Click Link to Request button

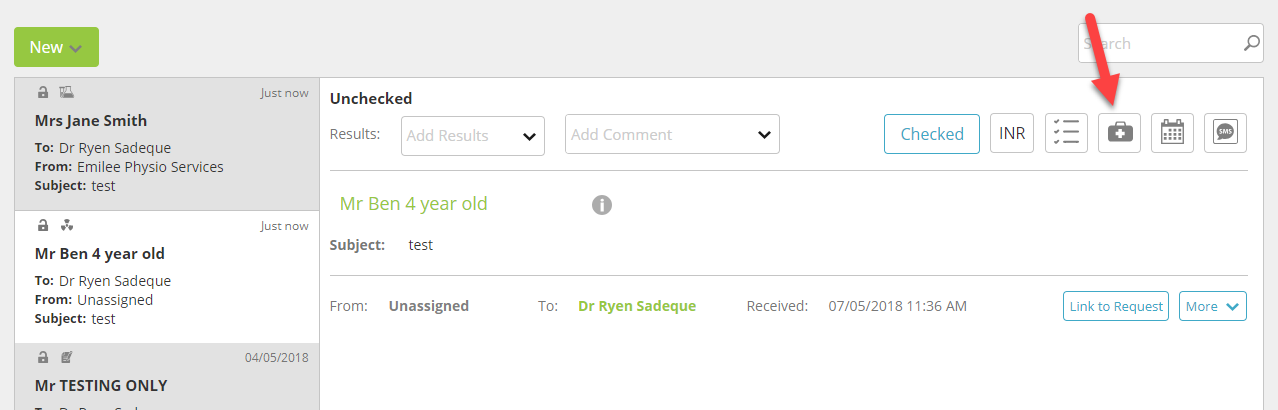point(1116,306)
